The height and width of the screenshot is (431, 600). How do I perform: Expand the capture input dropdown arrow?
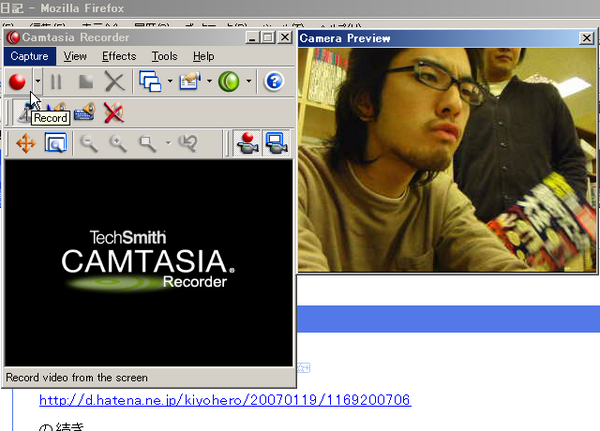click(x=170, y=81)
